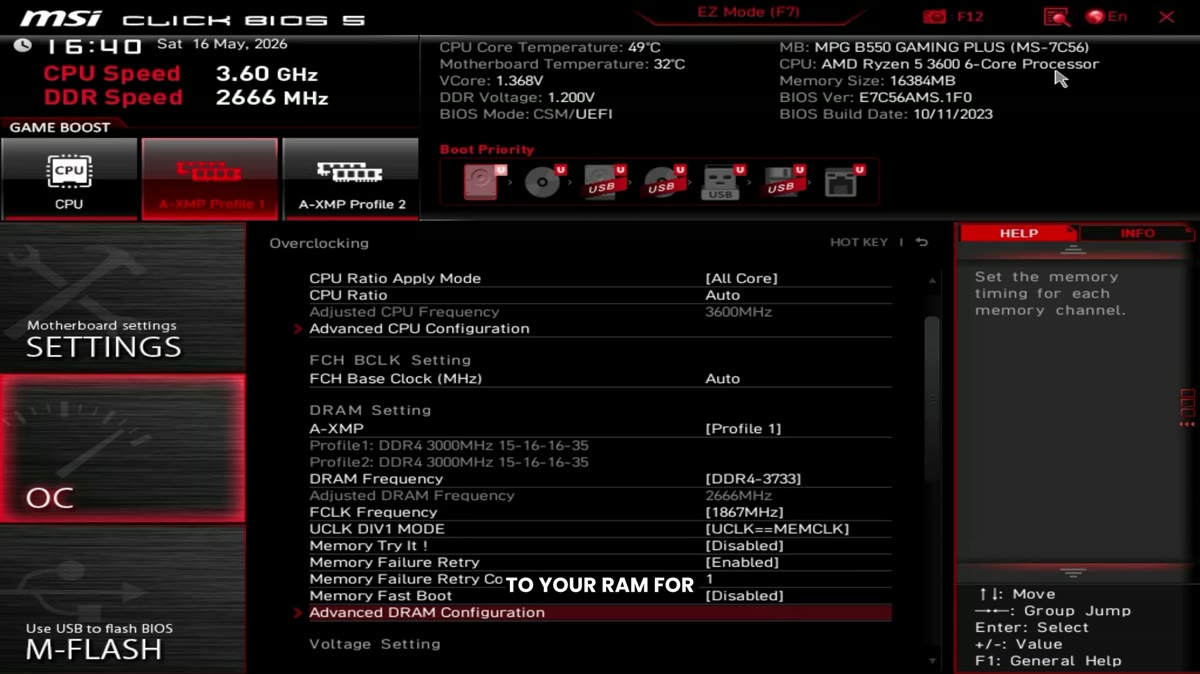
Task: Click the VCore: 1.368V reading
Action: tap(491, 80)
